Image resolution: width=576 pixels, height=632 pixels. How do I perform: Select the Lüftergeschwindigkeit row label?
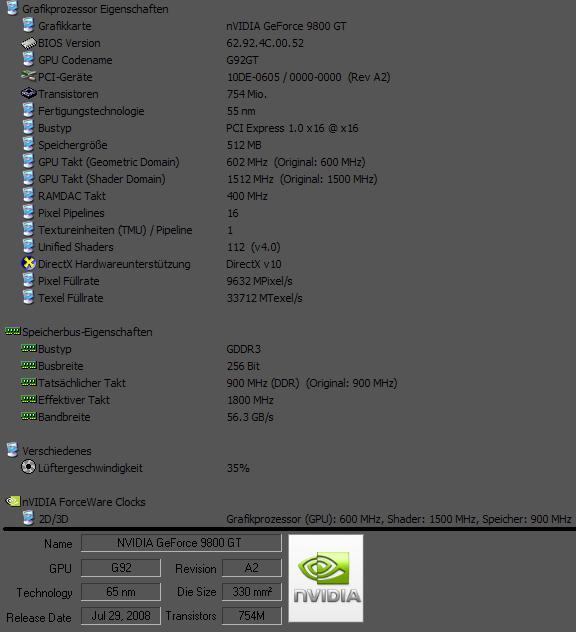pos(90,468)
